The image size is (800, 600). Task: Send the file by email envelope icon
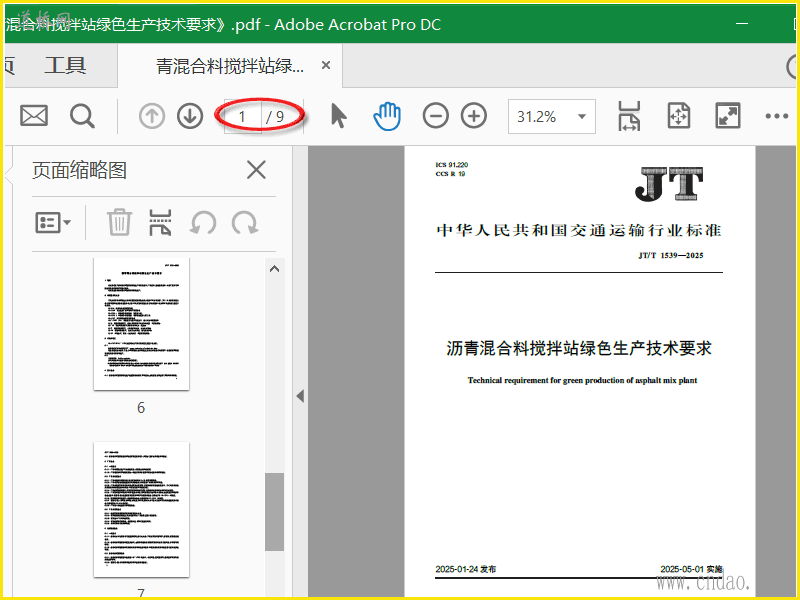(x=34, y=116)
